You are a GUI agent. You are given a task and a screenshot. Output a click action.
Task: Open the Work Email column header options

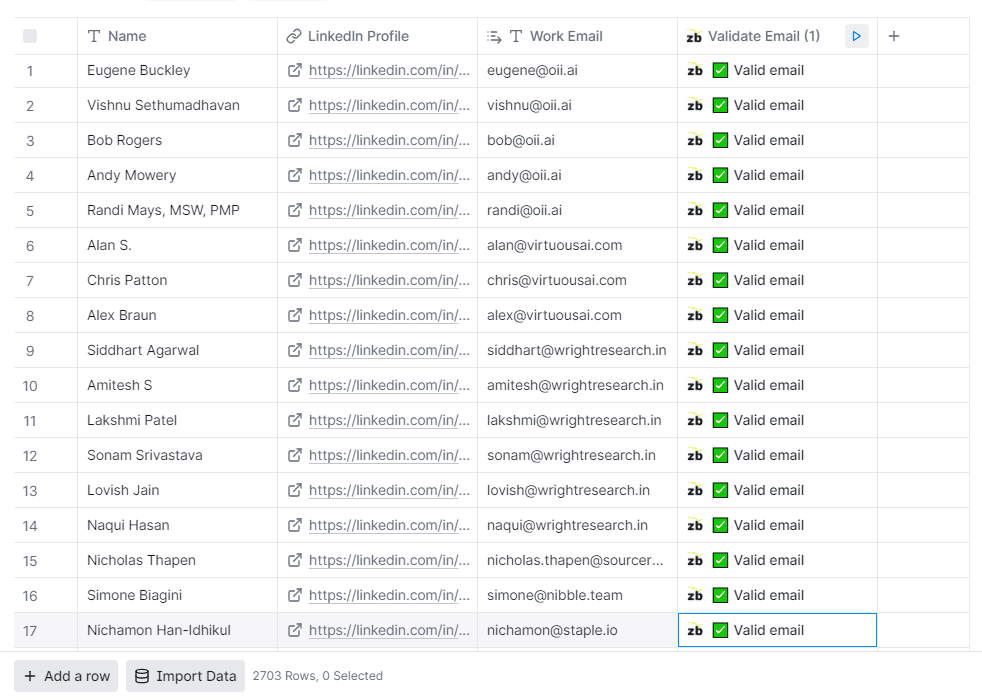point(565,36)
